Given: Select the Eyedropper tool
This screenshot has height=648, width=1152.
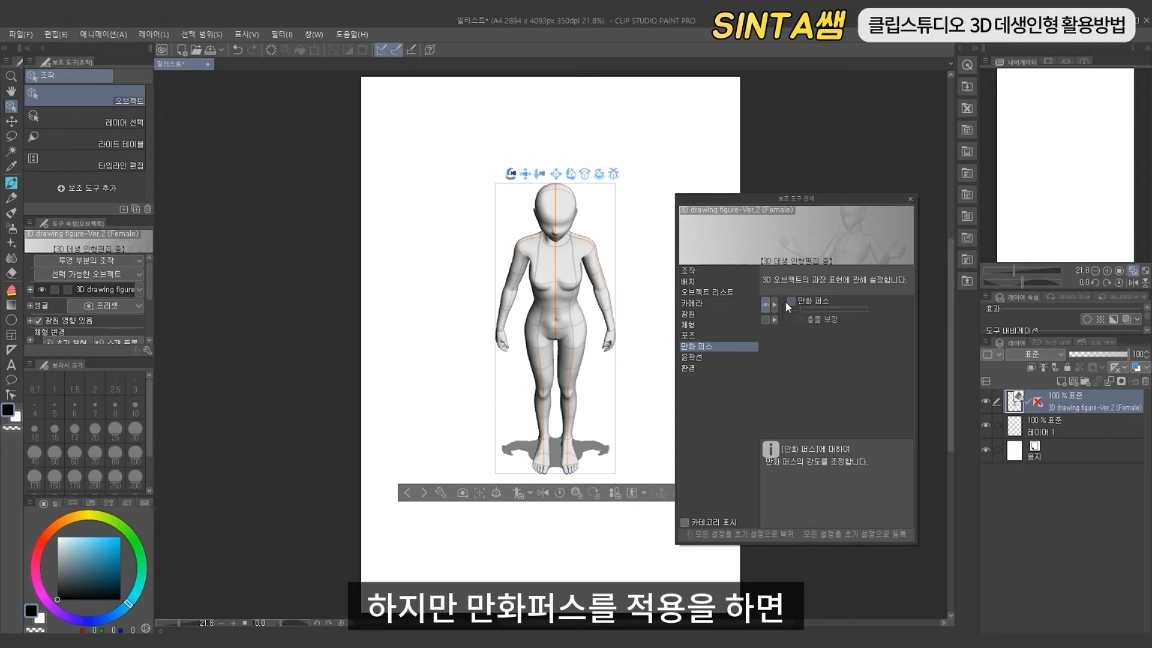Looking at the screenshot, I should (11, 167).
